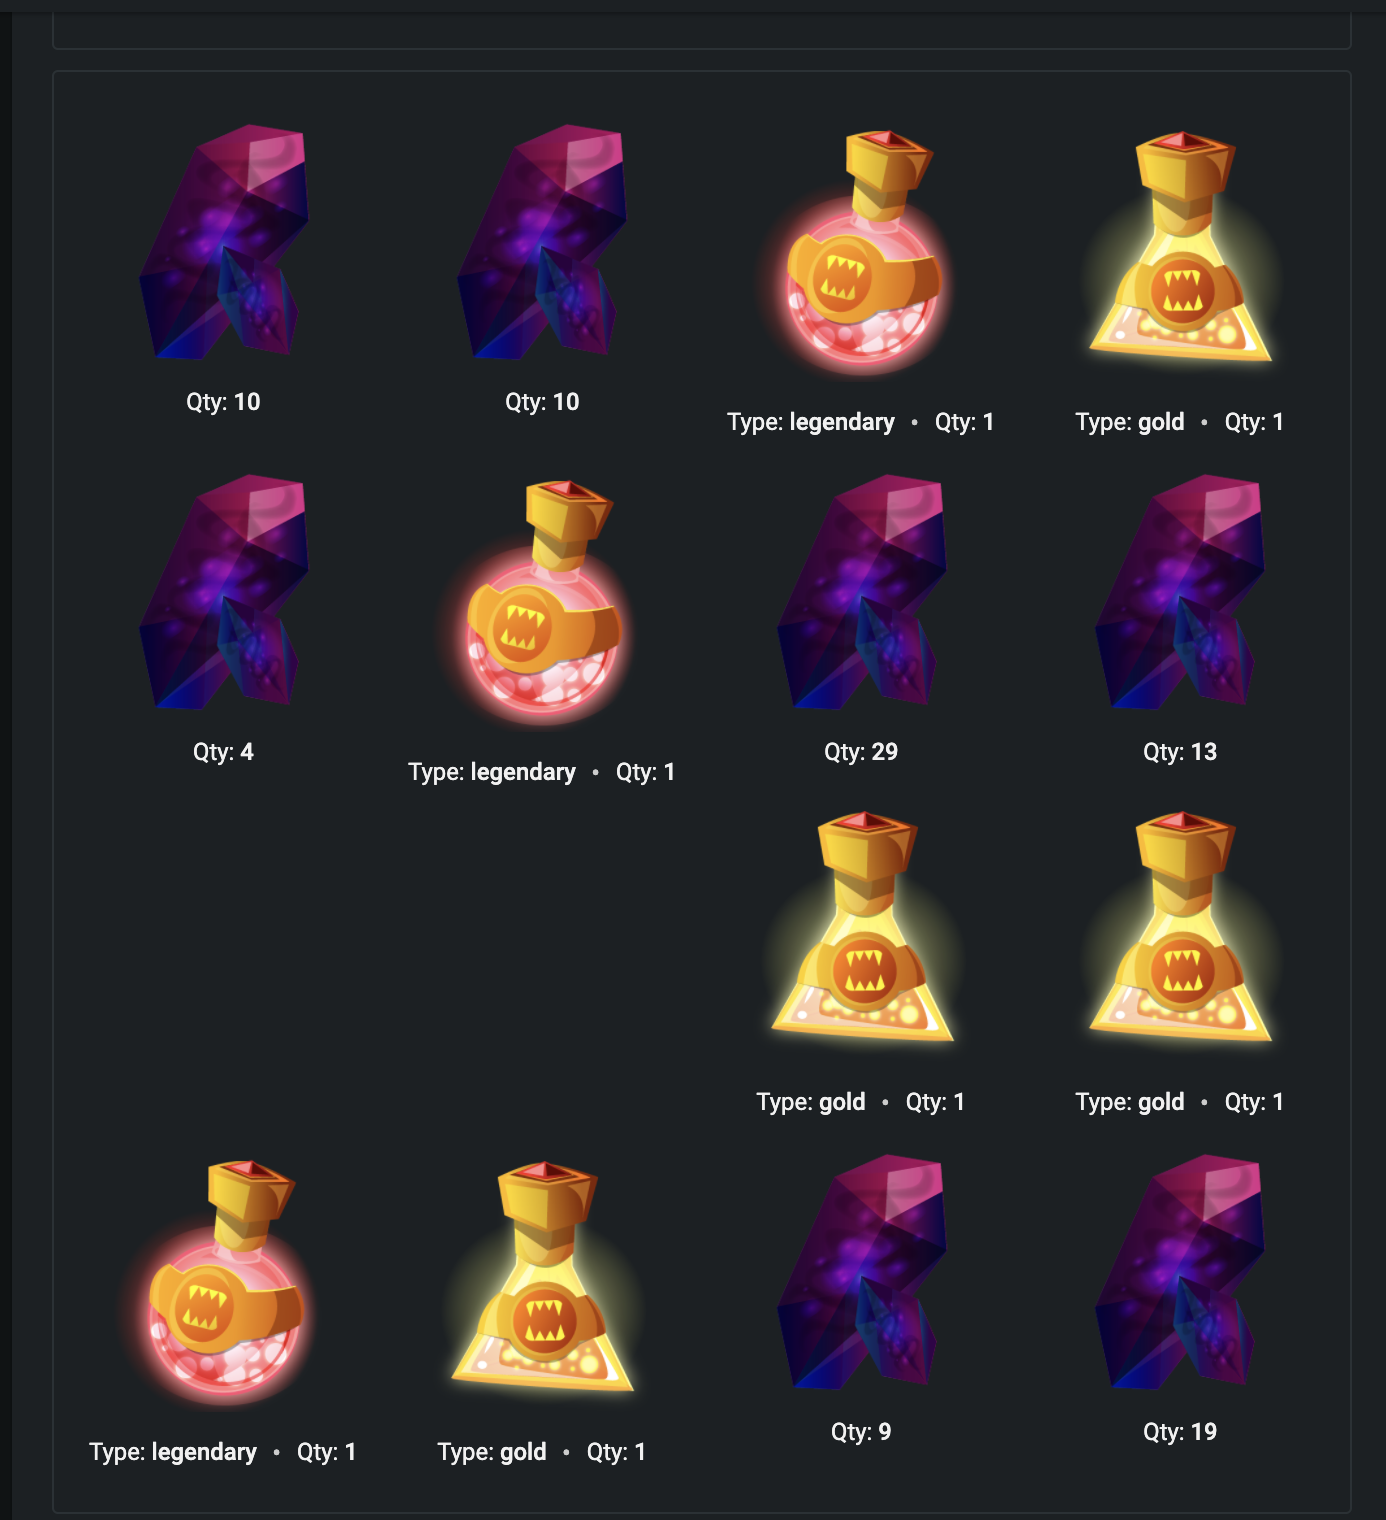1386x1520 pixels.
Task: Select the crystal item with Qty 19
Action: click(1180, 1272)
